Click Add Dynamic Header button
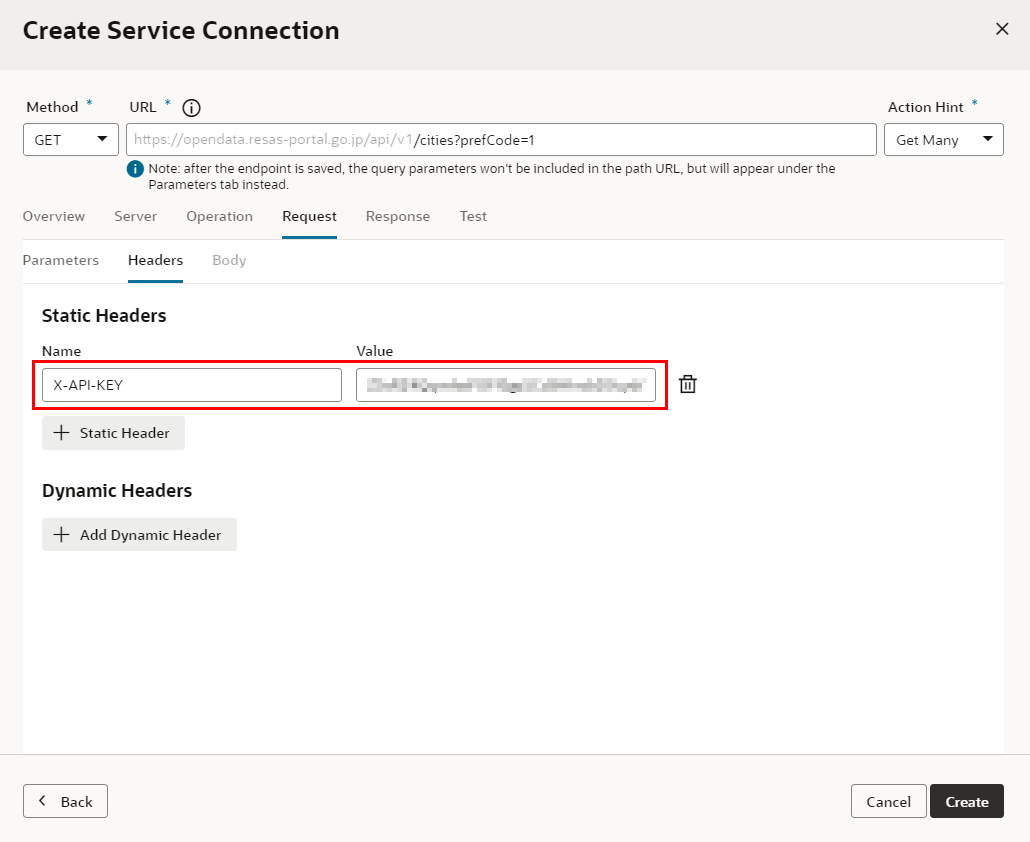The image size is (1030, 842). click(x=139, y=535)
